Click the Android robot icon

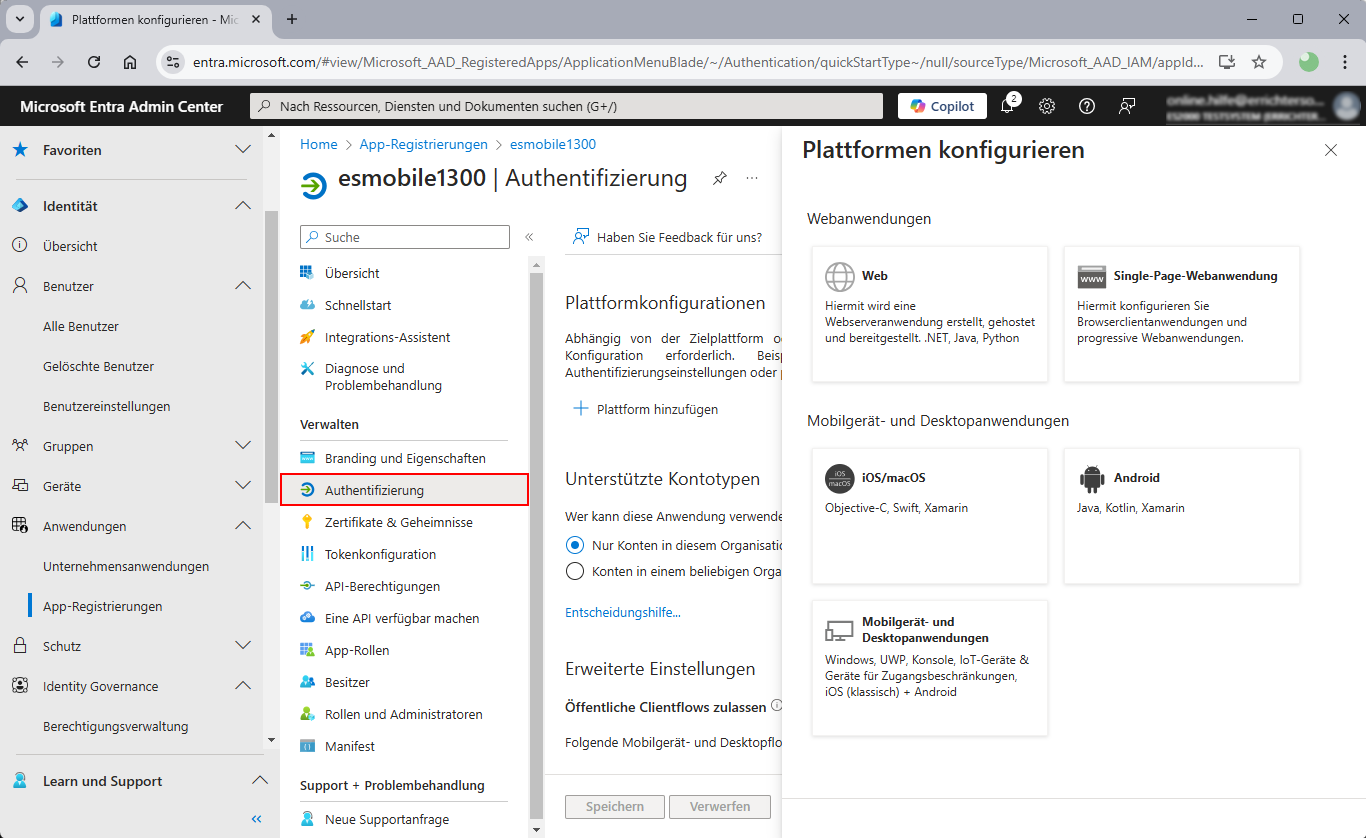pos(1092,478)
